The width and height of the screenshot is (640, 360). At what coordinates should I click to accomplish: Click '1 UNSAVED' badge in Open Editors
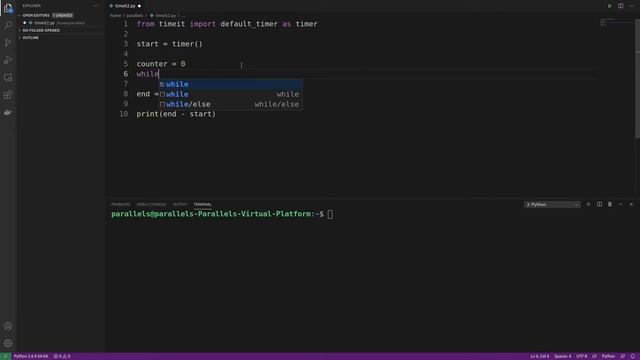tap(62, 15)
